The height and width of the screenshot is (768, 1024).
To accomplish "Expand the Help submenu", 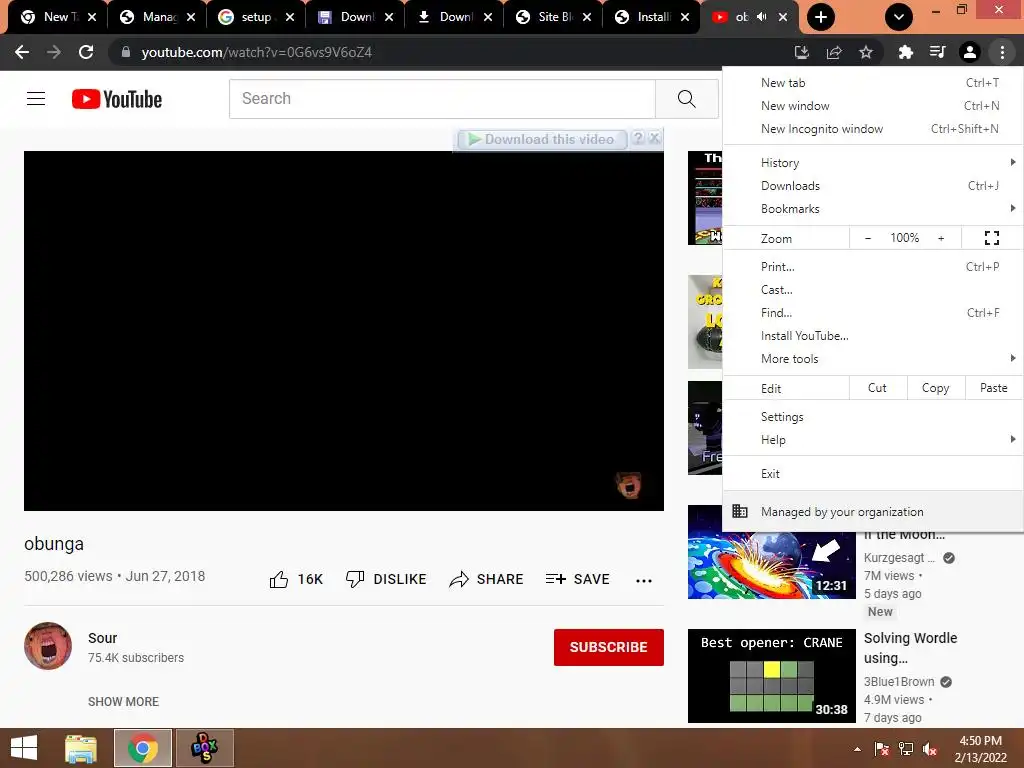I will (x=873, y=440).
